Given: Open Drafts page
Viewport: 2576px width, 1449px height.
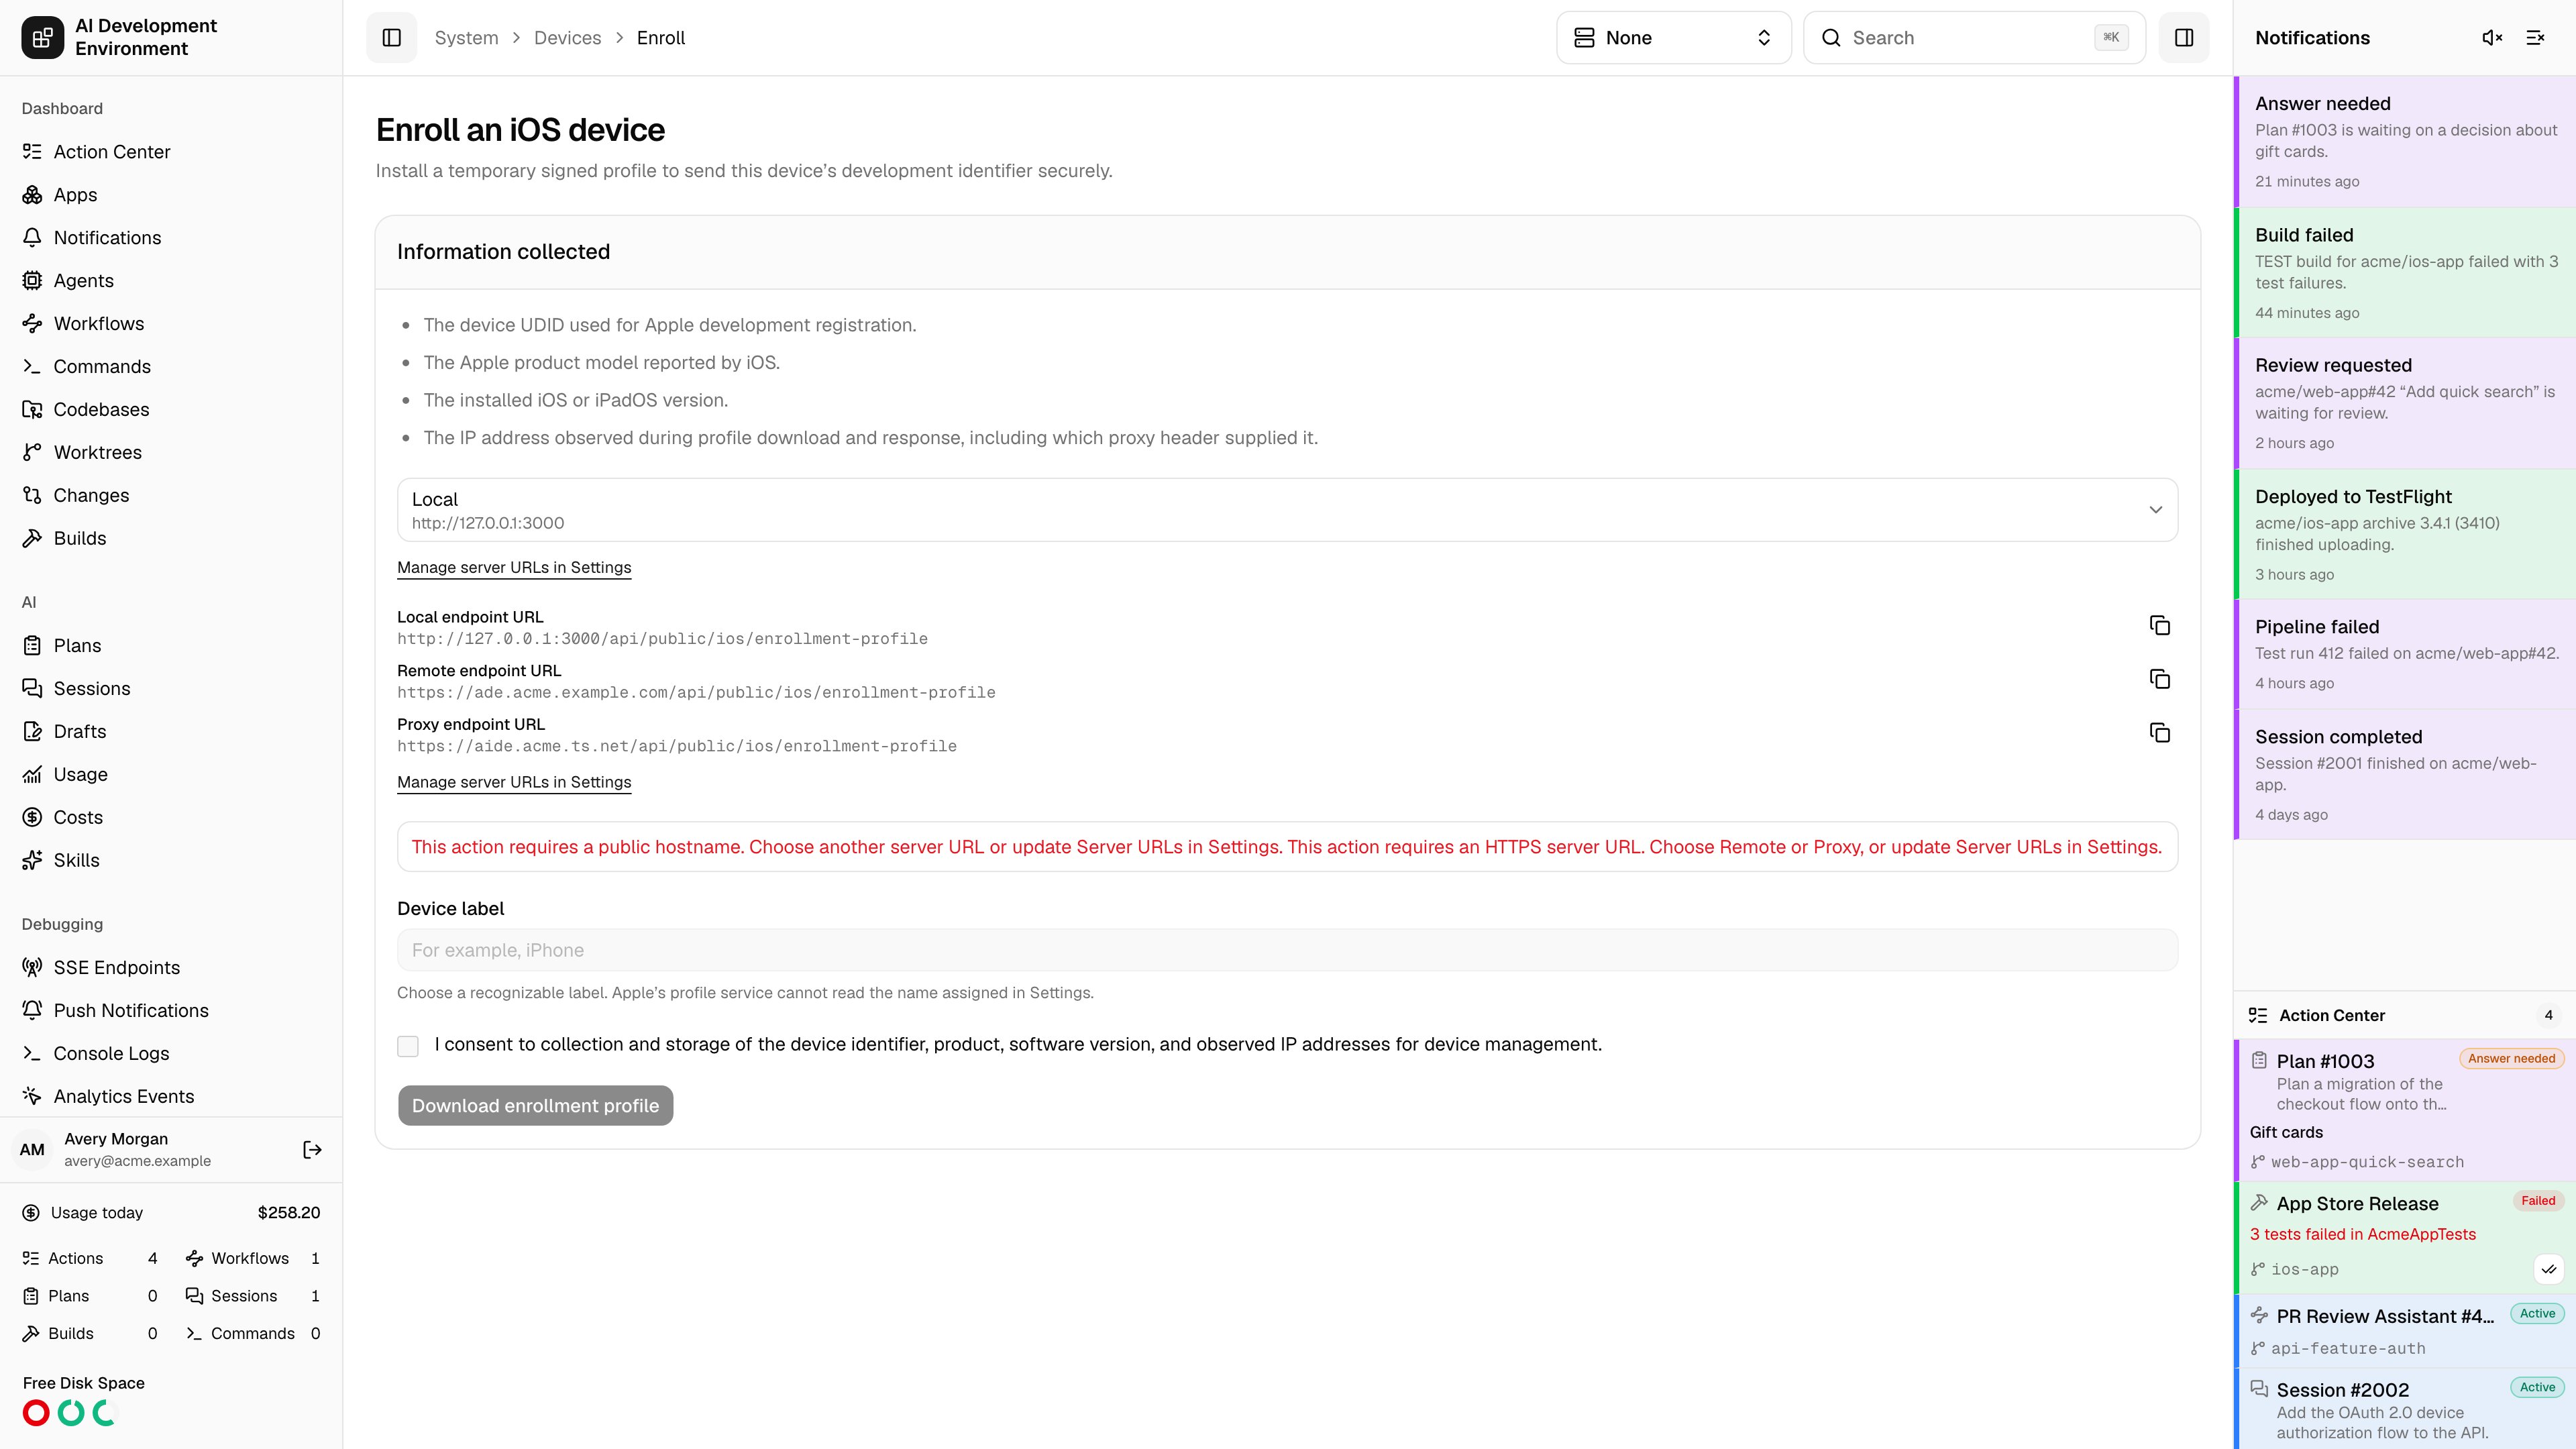Looking at the screenshot, I should [x=171, y=732].
